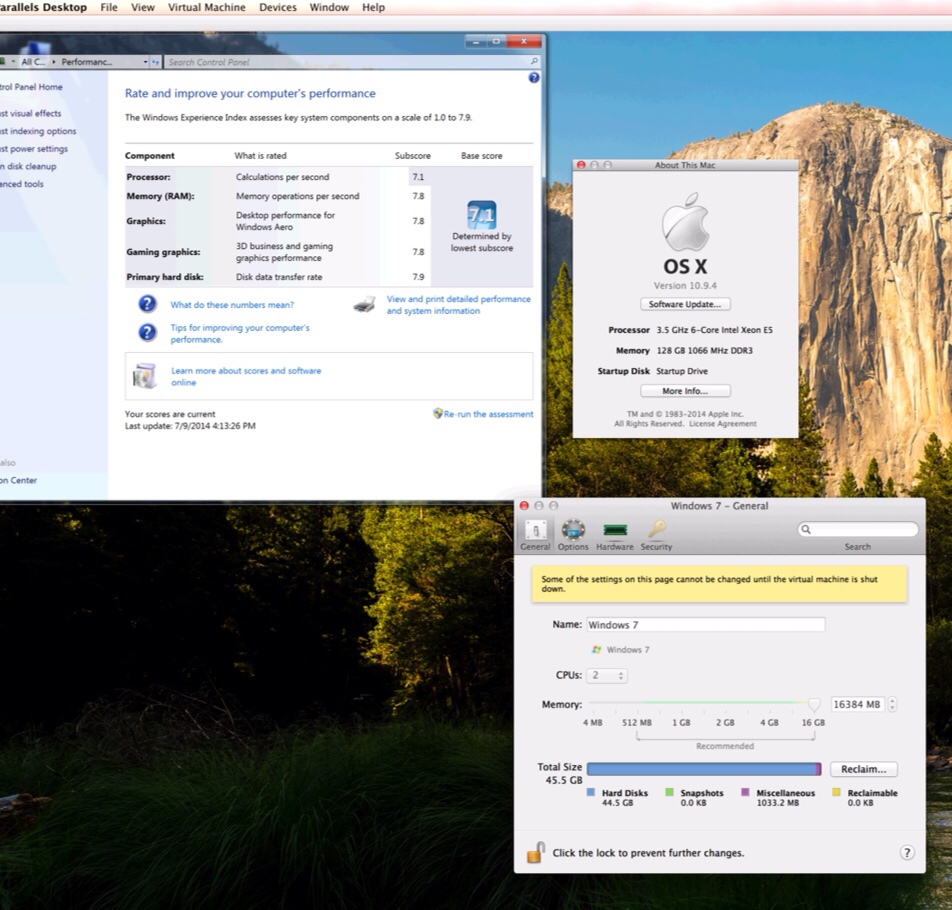This screenshot has height=910, width=952.
Task: Open 'View and print detailed performance' link
Action: pos(458,305)
